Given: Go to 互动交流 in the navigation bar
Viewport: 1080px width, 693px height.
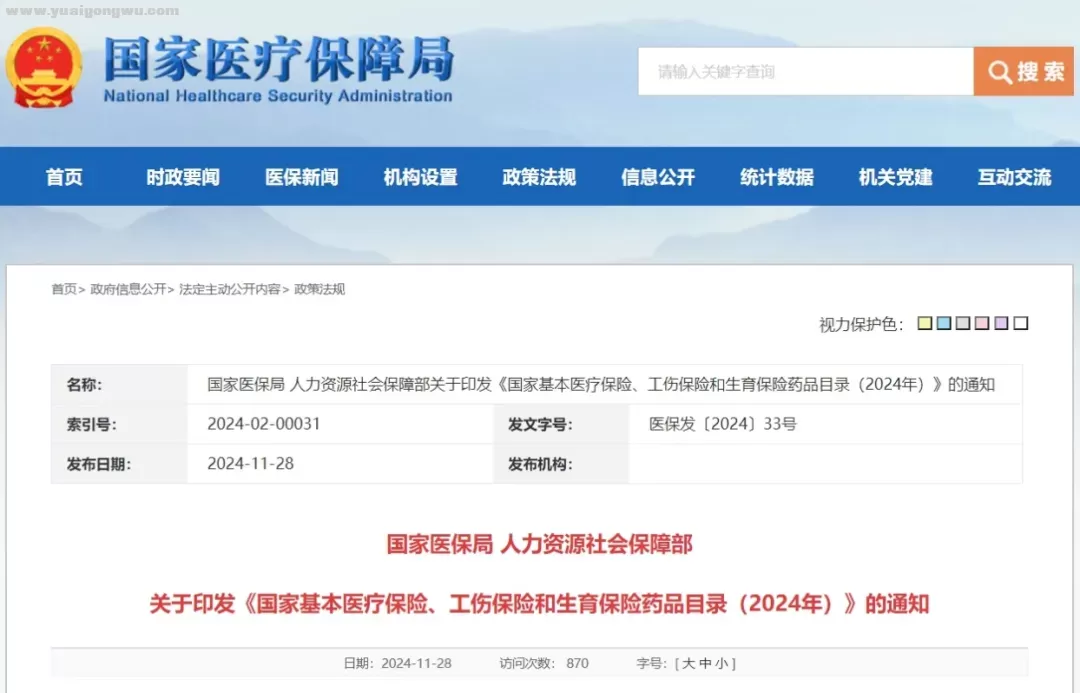Looking at the screenshot, I should [x=1015, y=177].
